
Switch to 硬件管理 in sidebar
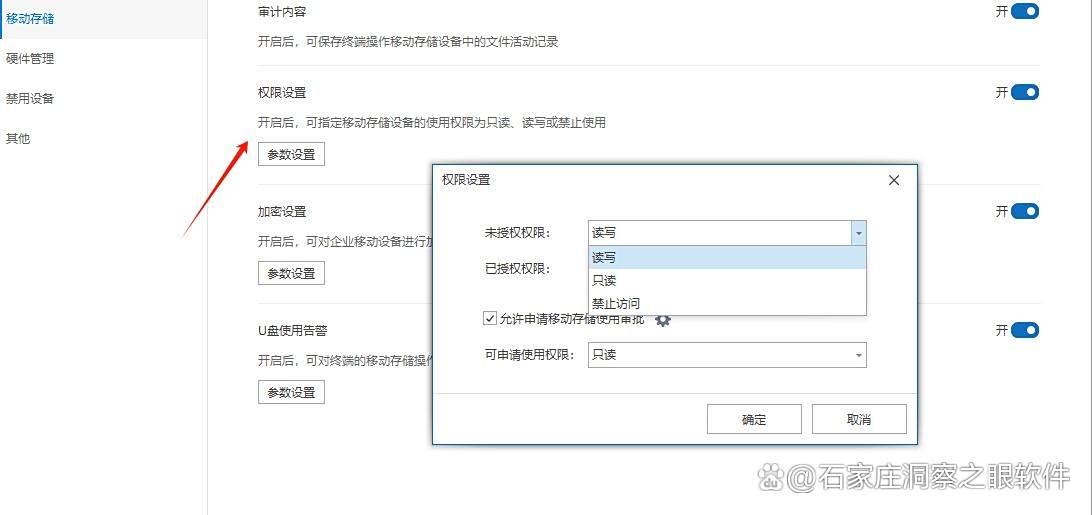[x=30, y=59]
